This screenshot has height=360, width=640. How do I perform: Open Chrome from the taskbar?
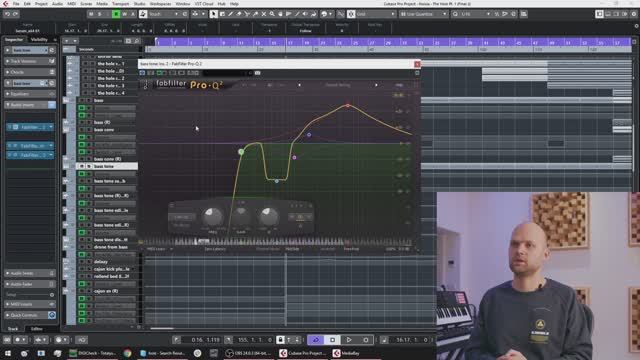pos(127,353)
